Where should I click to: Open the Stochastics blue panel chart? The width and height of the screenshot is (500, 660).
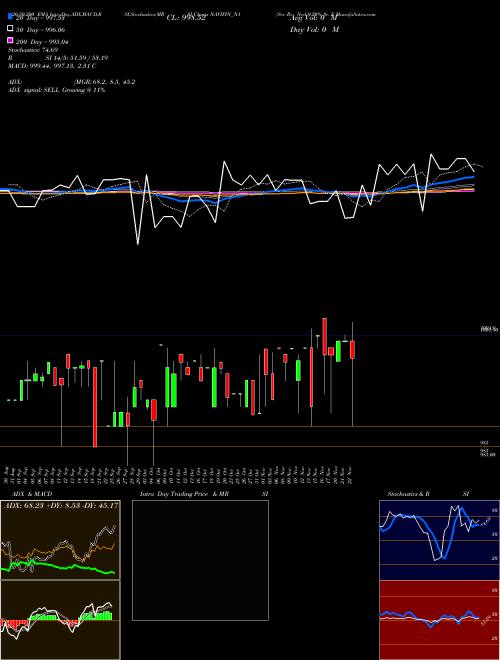(439, 540)
